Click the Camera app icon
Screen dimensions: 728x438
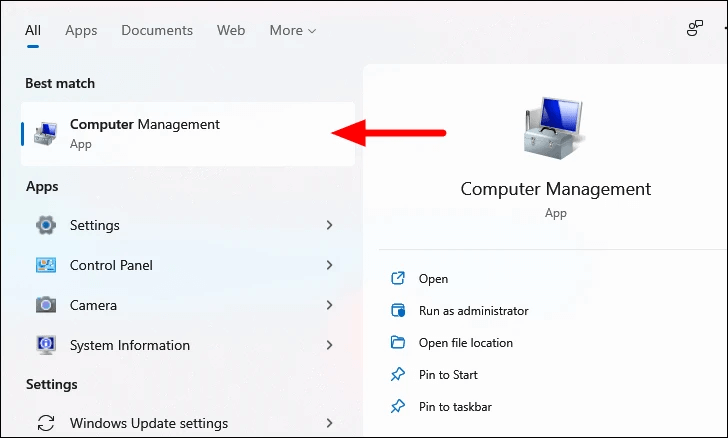46,305
